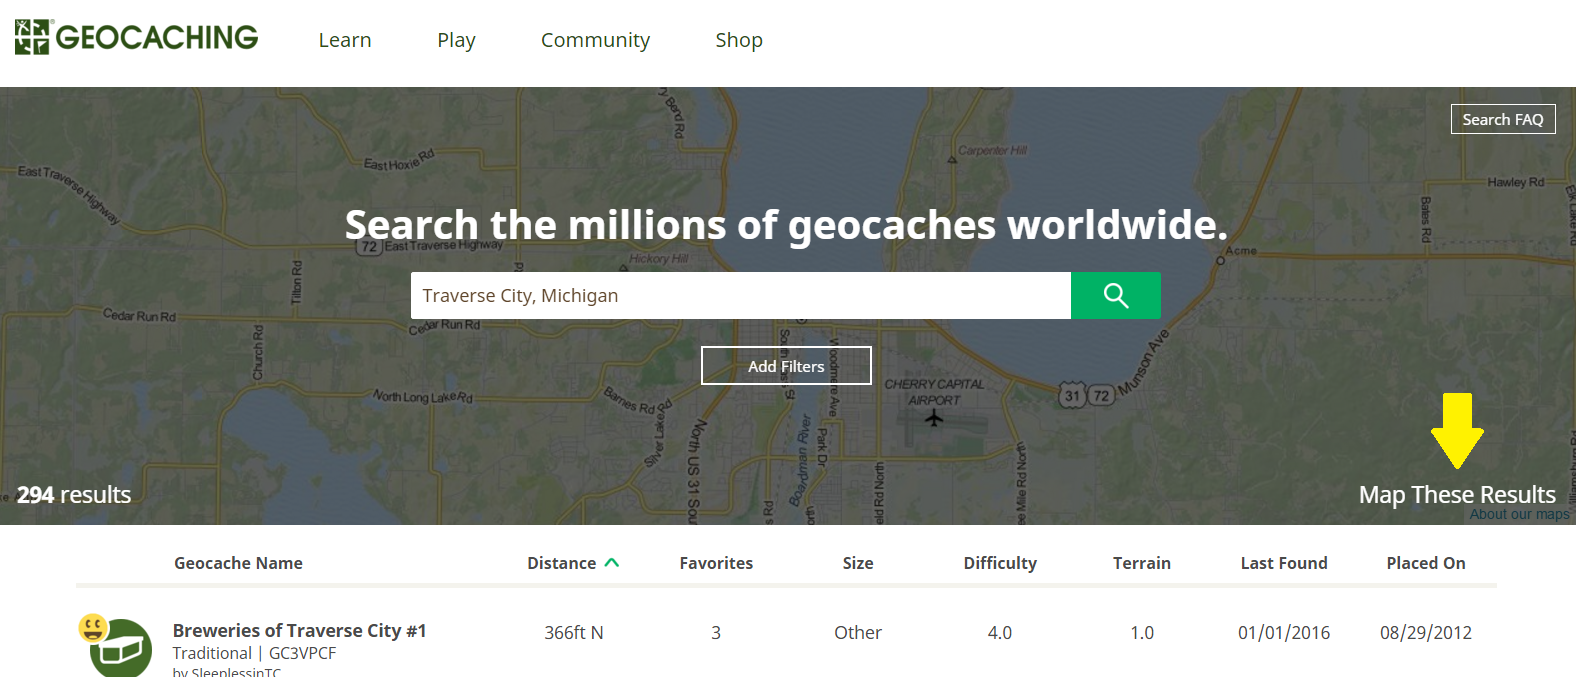1576x677 pixels.
Task: Sort results by Favorites
Action: 716,563
